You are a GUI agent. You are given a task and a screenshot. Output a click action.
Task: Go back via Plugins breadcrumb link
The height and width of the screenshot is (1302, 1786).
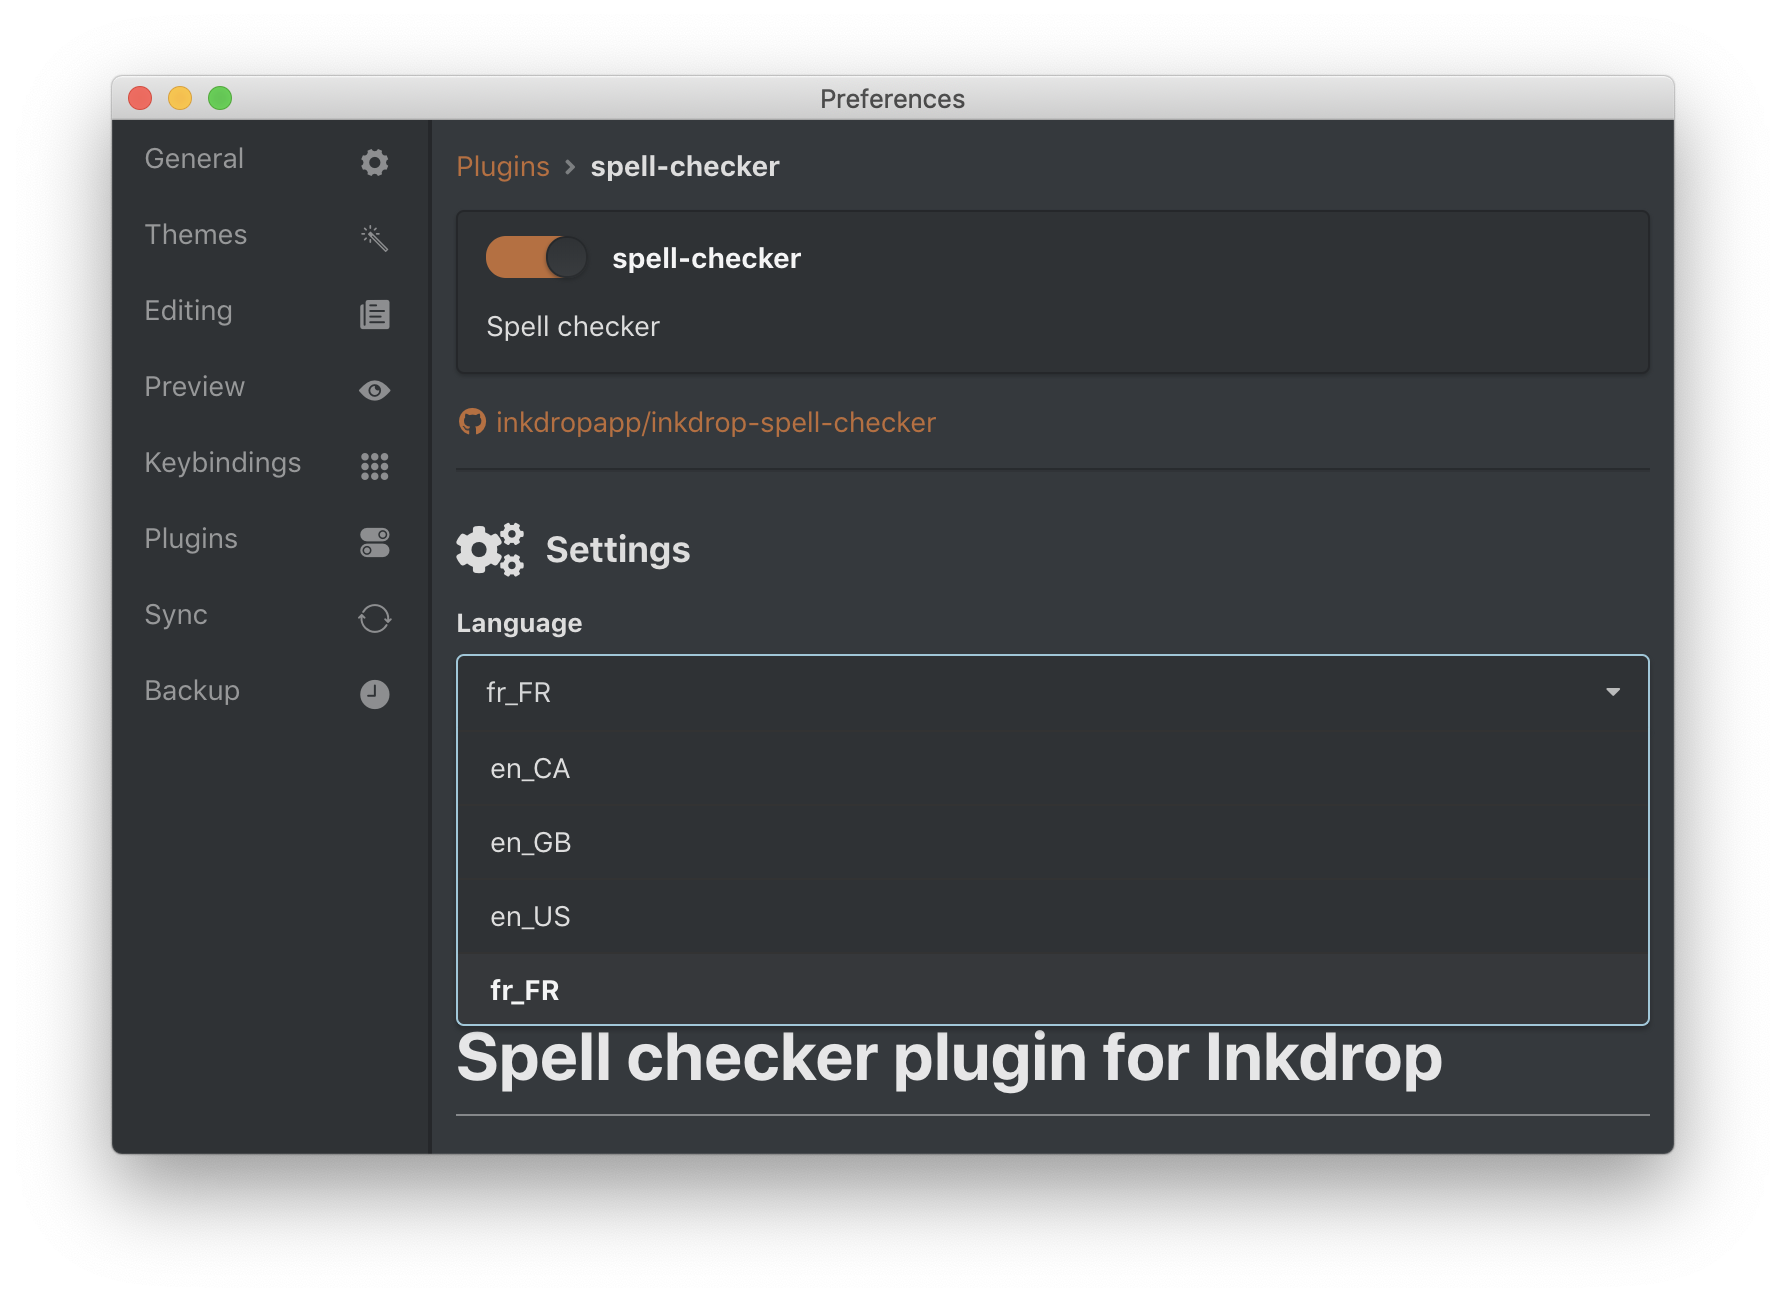pos(503,166)
